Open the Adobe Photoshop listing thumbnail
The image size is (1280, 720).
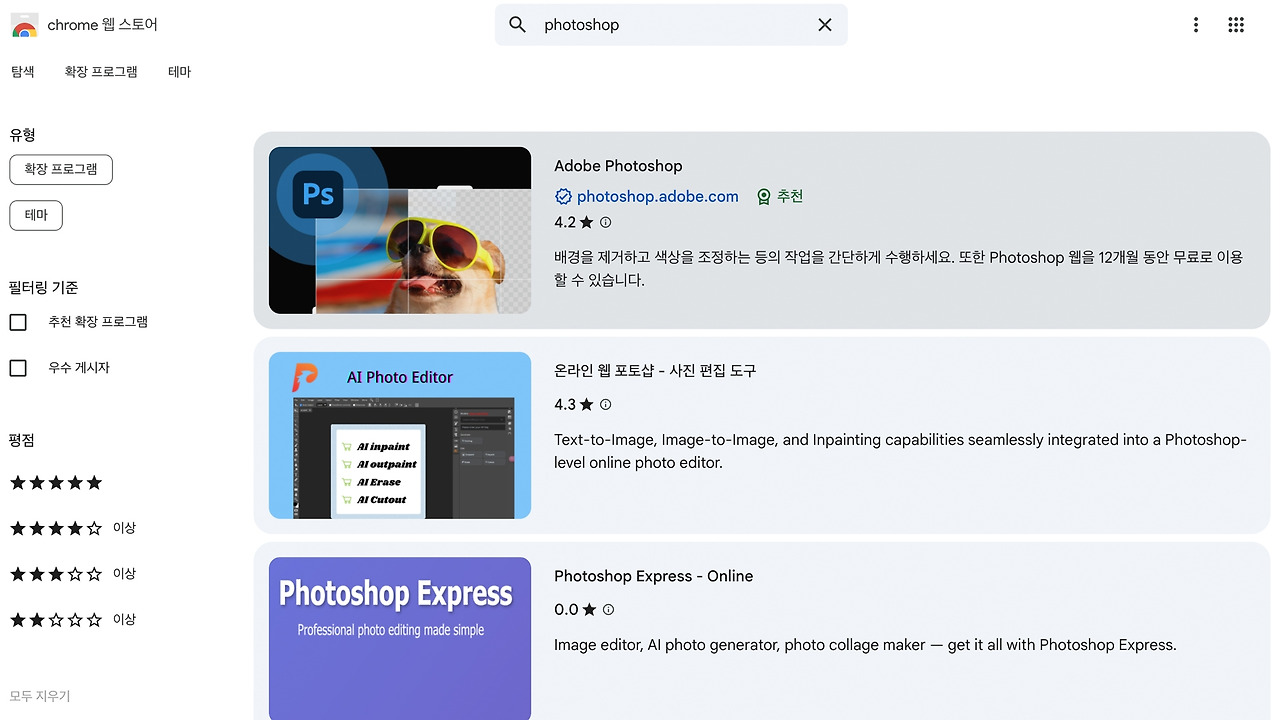point(399,229)
